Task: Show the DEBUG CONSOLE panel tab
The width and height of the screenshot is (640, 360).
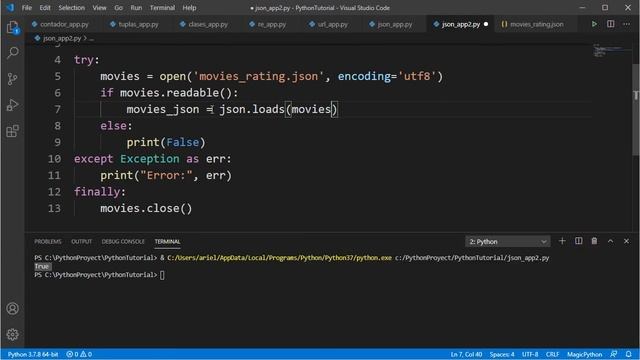Action: pyautogui.click(x=123, y=242)
